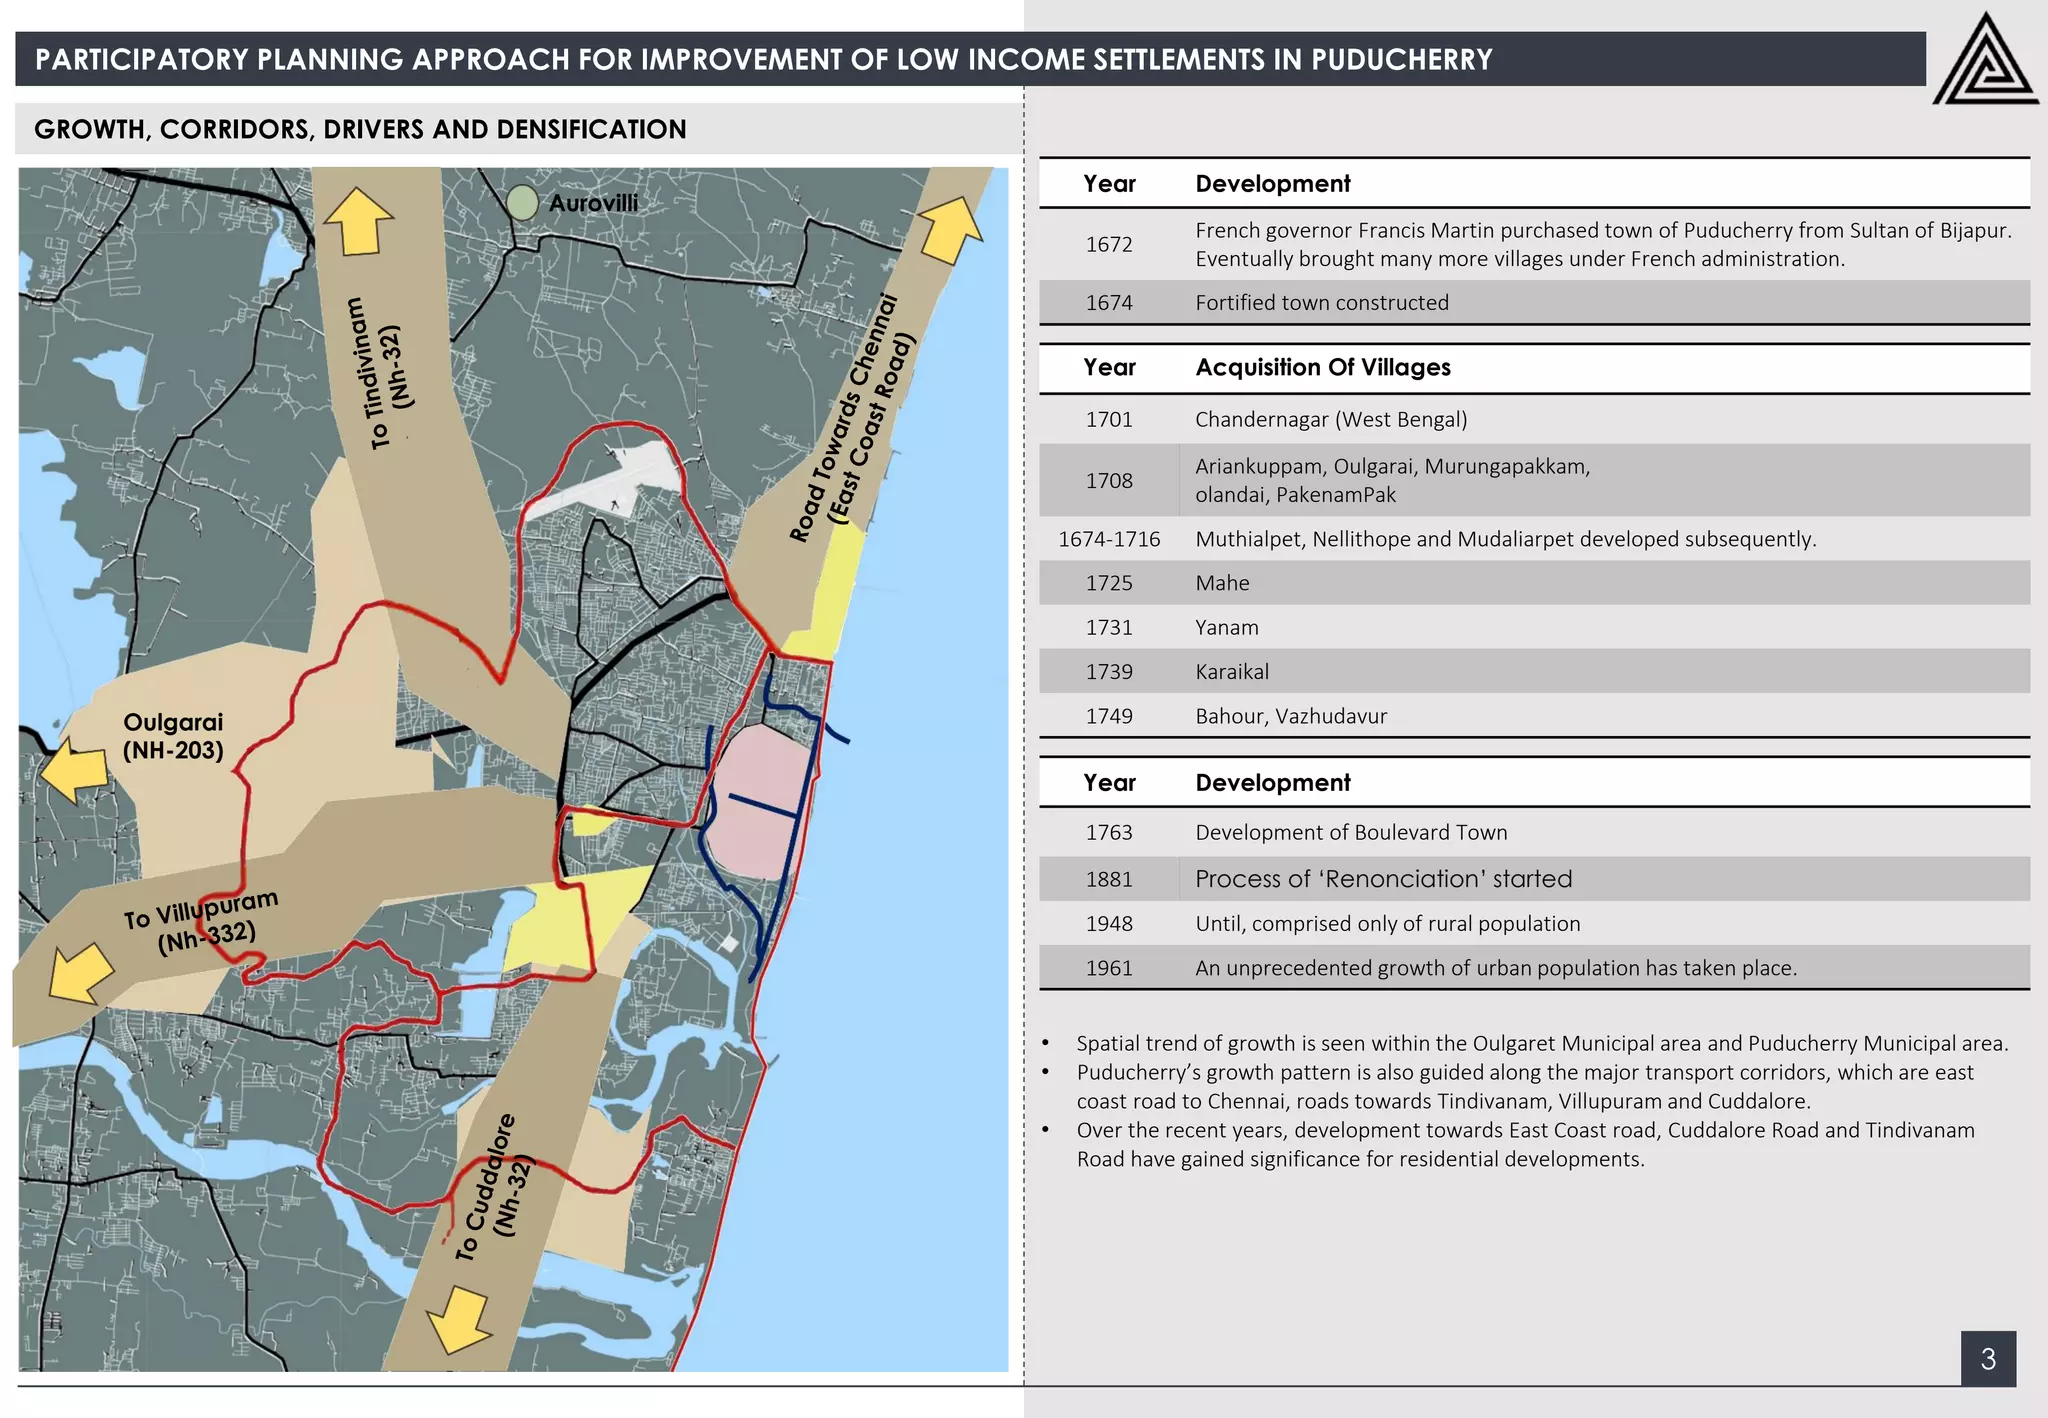Click the first Development column header
The height and width of the screenshot is (1418, 2048).
(1273, 184)
